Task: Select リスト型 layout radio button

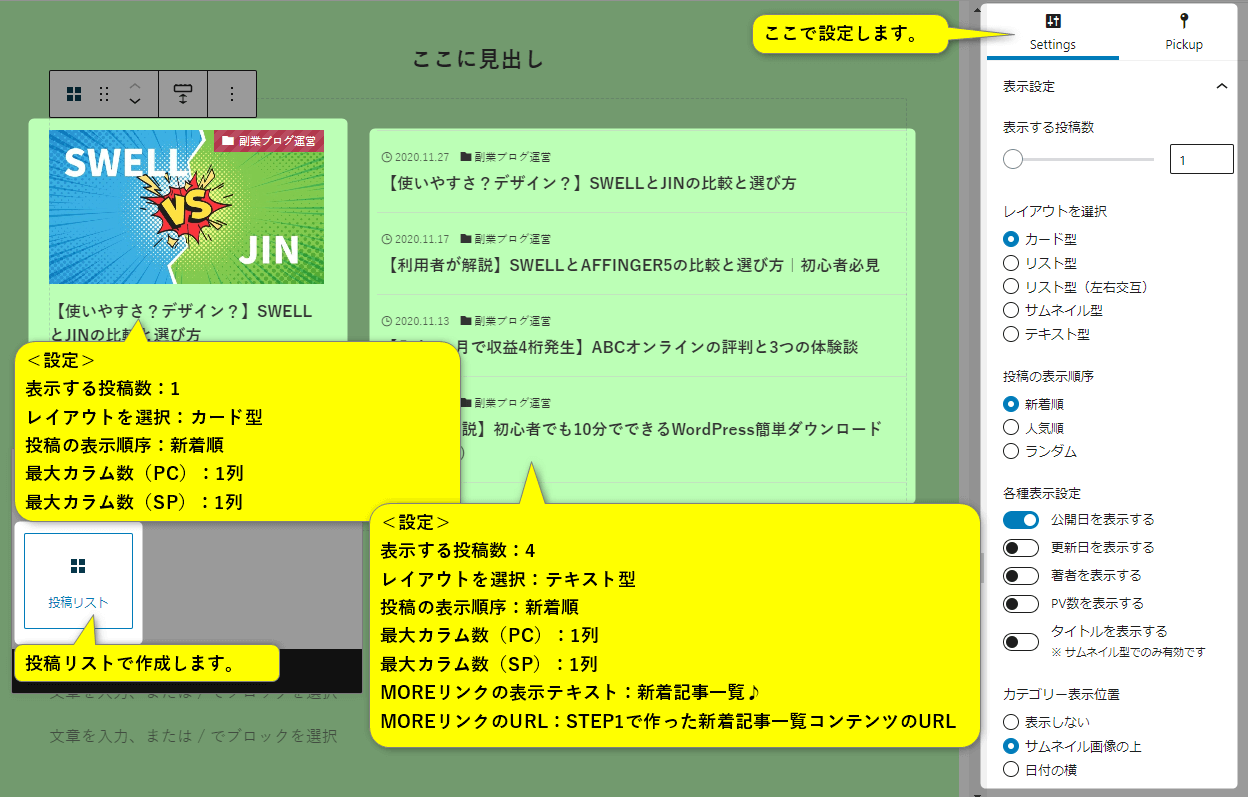Action: [1011, 263]
